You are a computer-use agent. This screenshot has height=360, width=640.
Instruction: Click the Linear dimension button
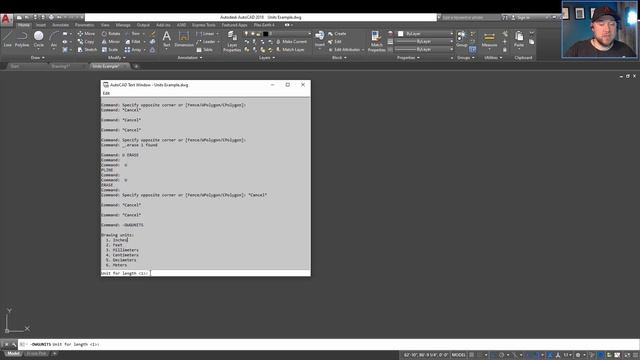coord(207,33)
